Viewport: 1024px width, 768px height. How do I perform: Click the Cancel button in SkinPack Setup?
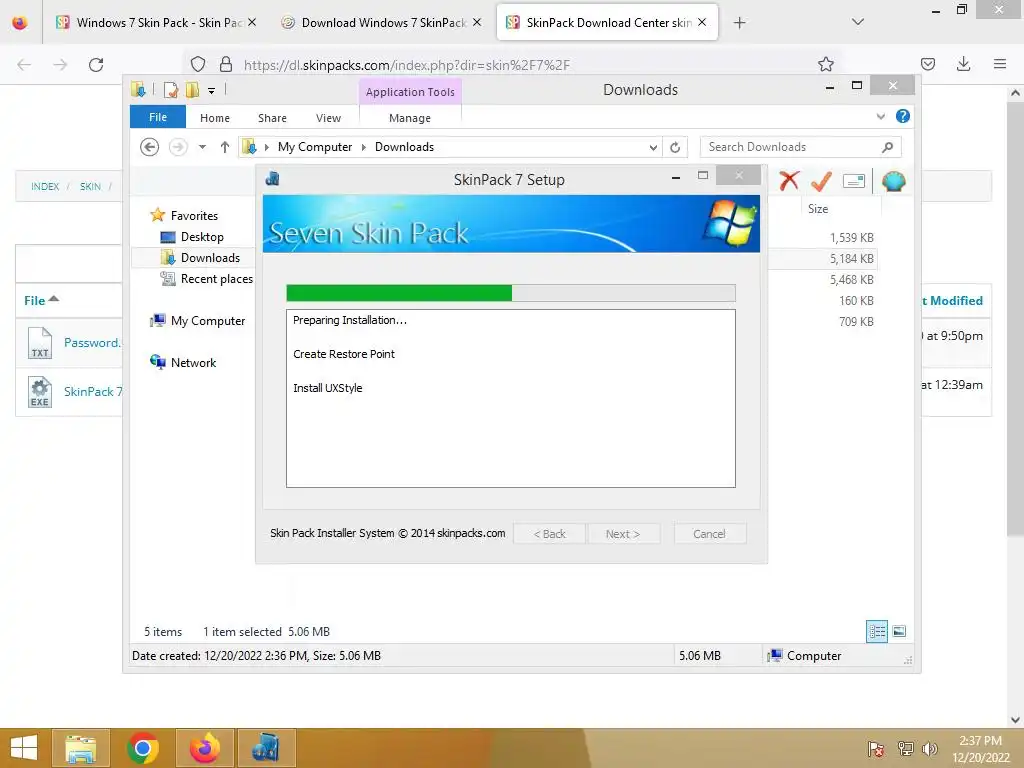[709, 534]
